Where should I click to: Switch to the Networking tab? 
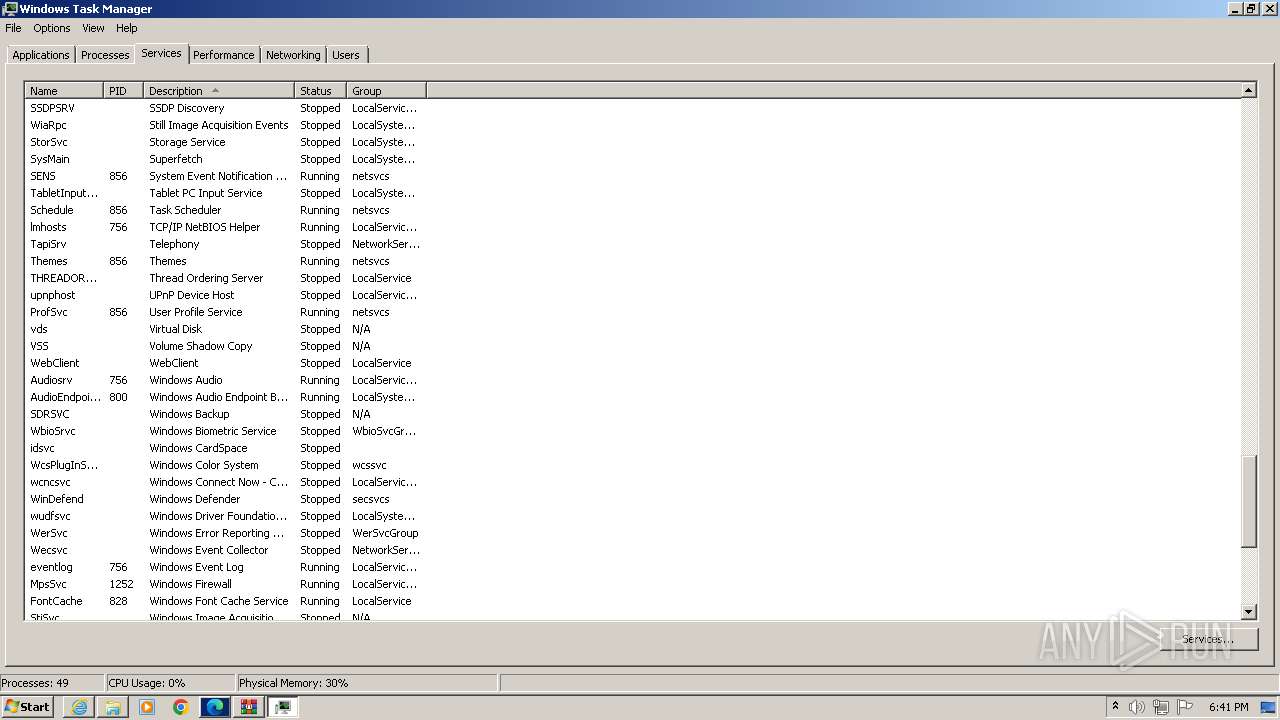click(x=293, y=55)
